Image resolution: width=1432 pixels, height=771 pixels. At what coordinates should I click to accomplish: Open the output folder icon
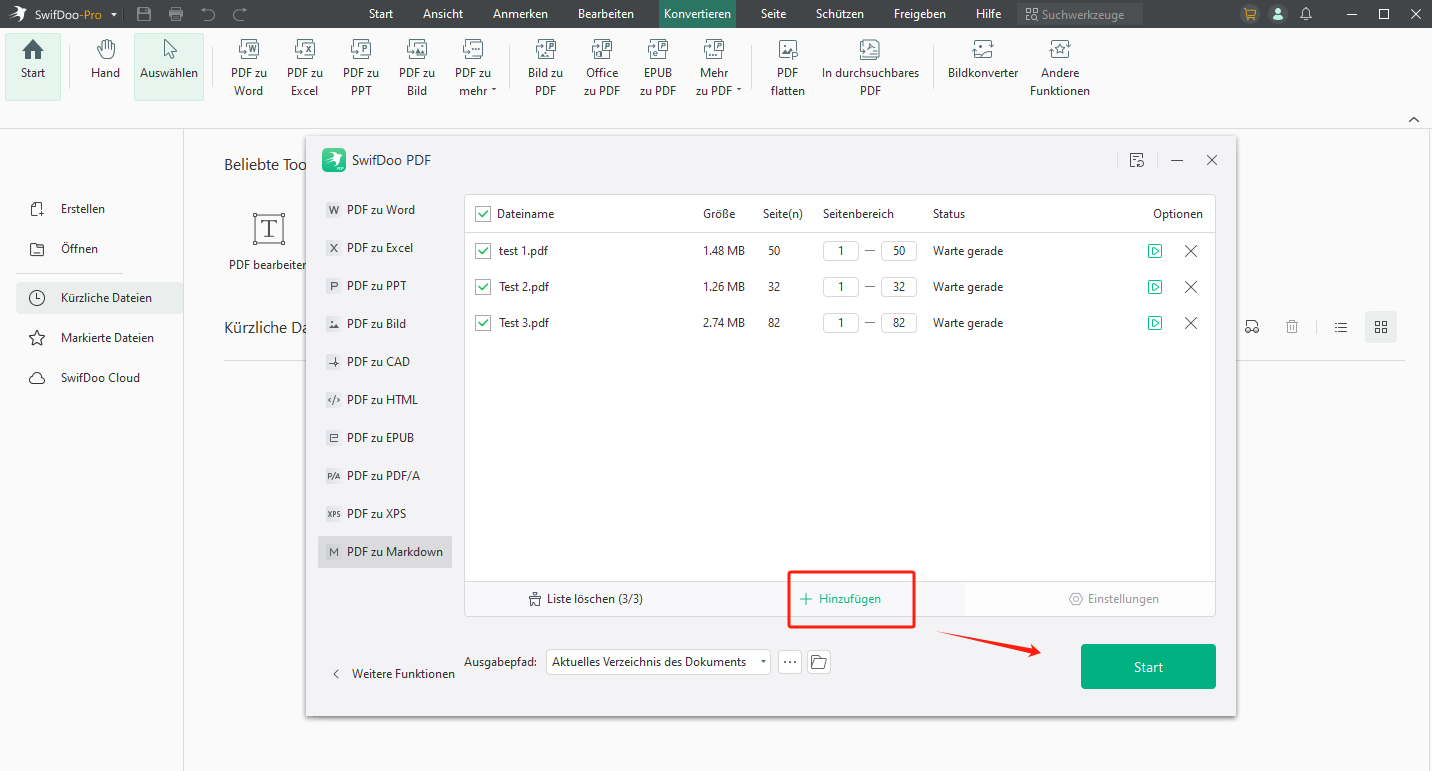819,662
